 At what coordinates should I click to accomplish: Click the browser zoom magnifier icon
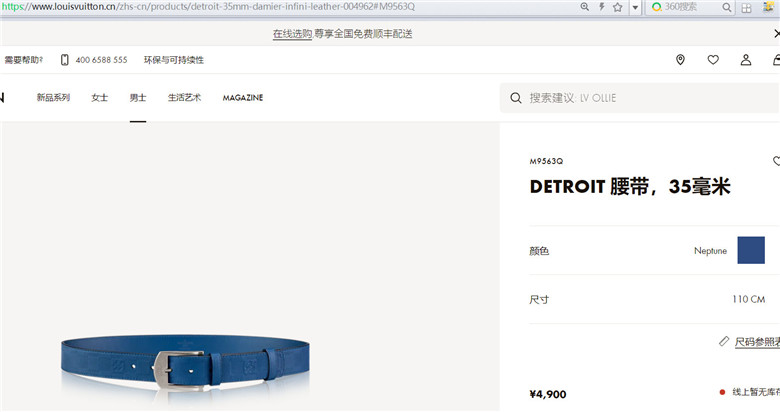coord(585,7)
